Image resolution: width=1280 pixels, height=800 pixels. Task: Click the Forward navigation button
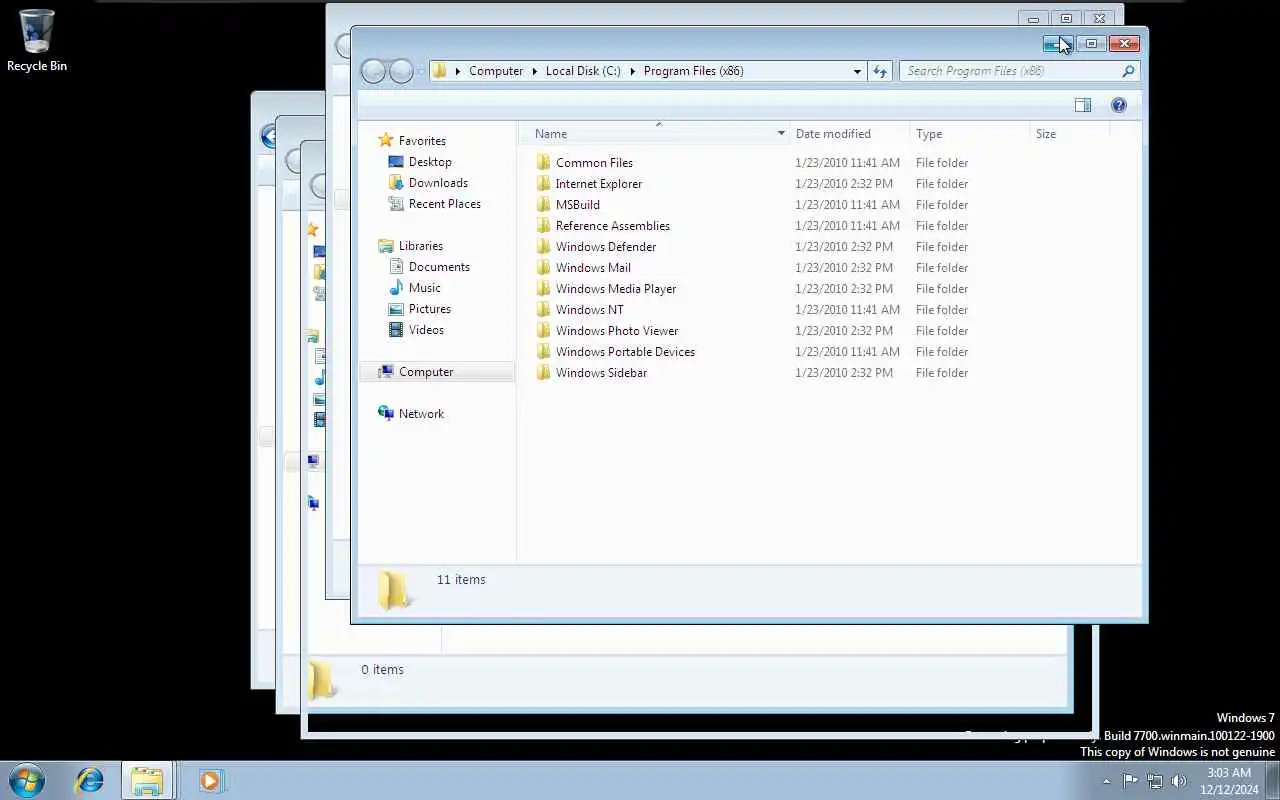tap(401, 71)
